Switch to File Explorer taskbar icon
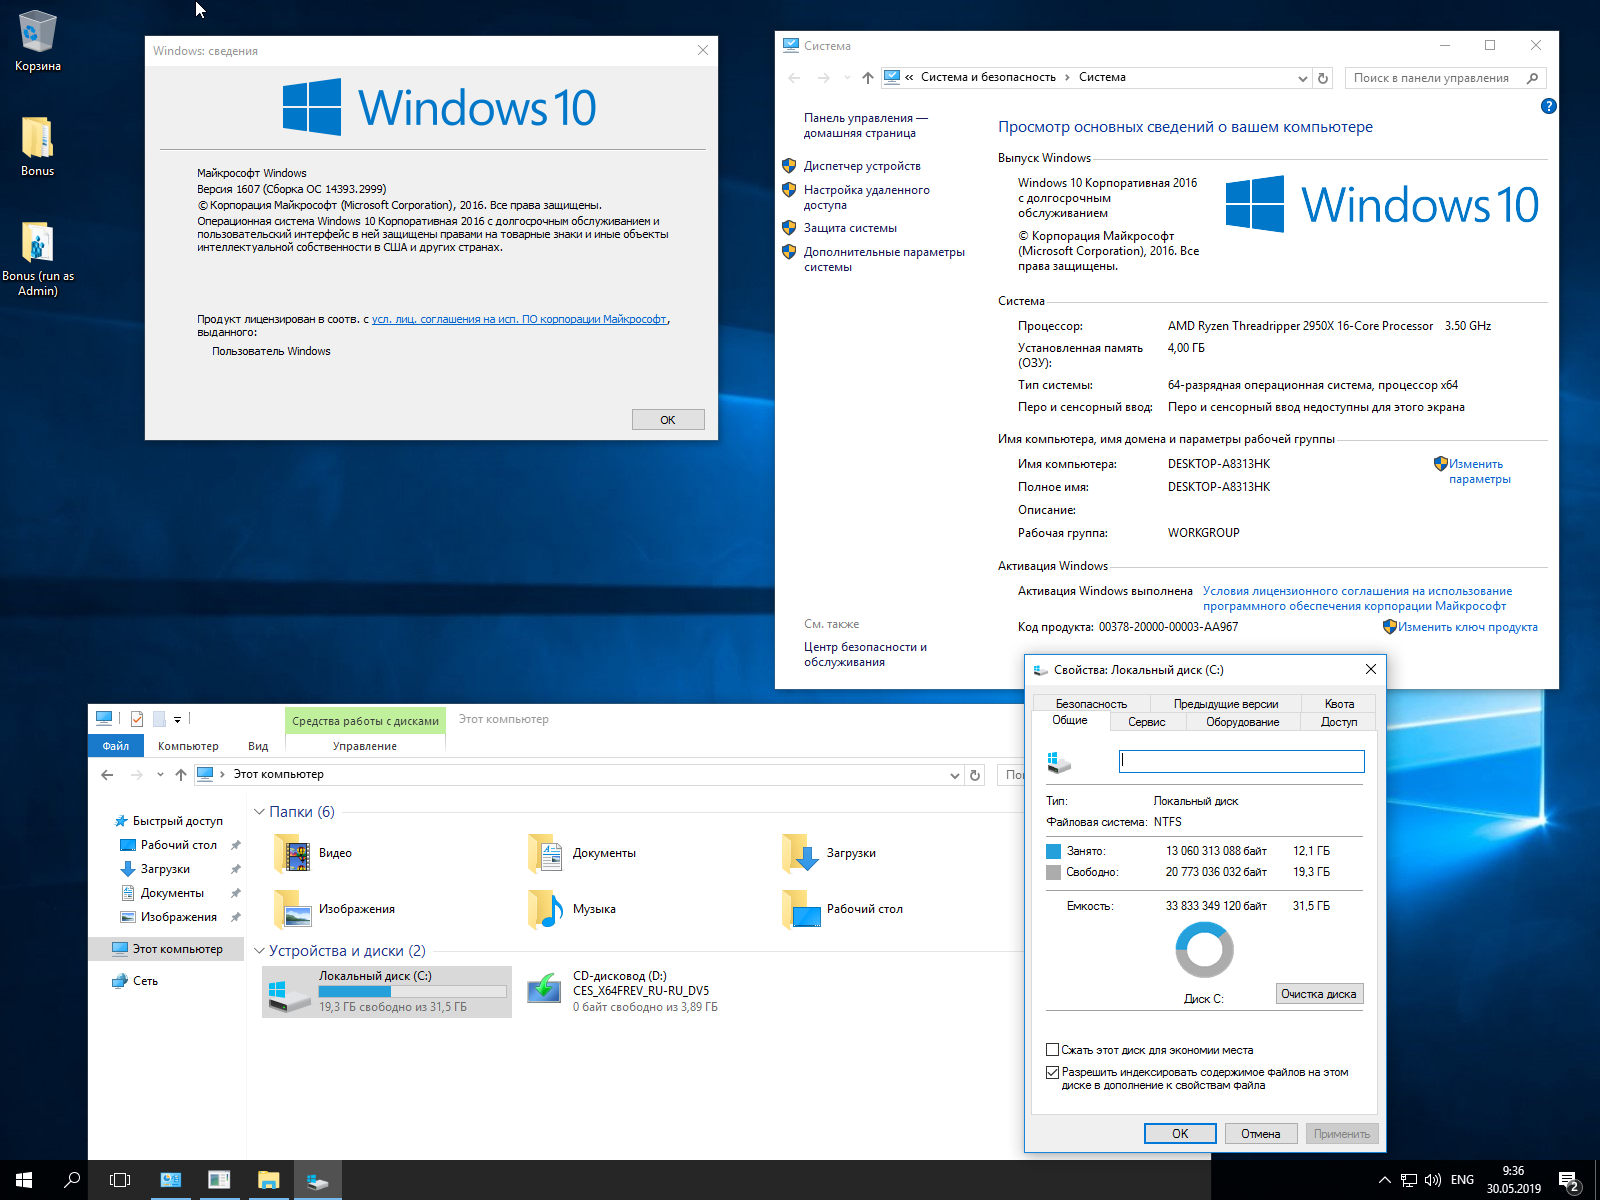Screen dimensions: 1600x1200 268,1180
